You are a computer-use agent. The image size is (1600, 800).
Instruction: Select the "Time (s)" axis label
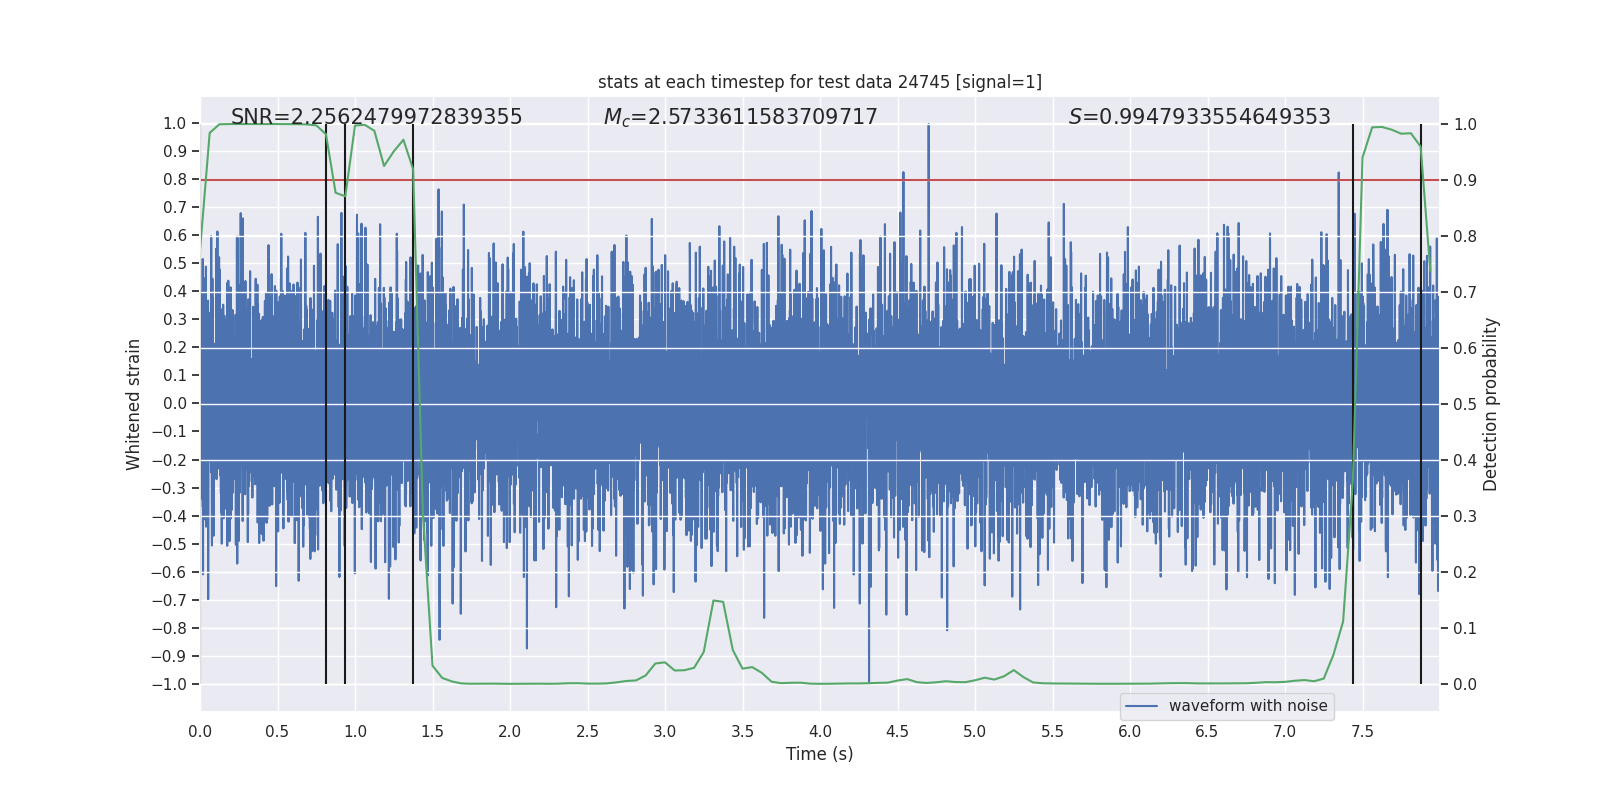(x=820, y=754)
